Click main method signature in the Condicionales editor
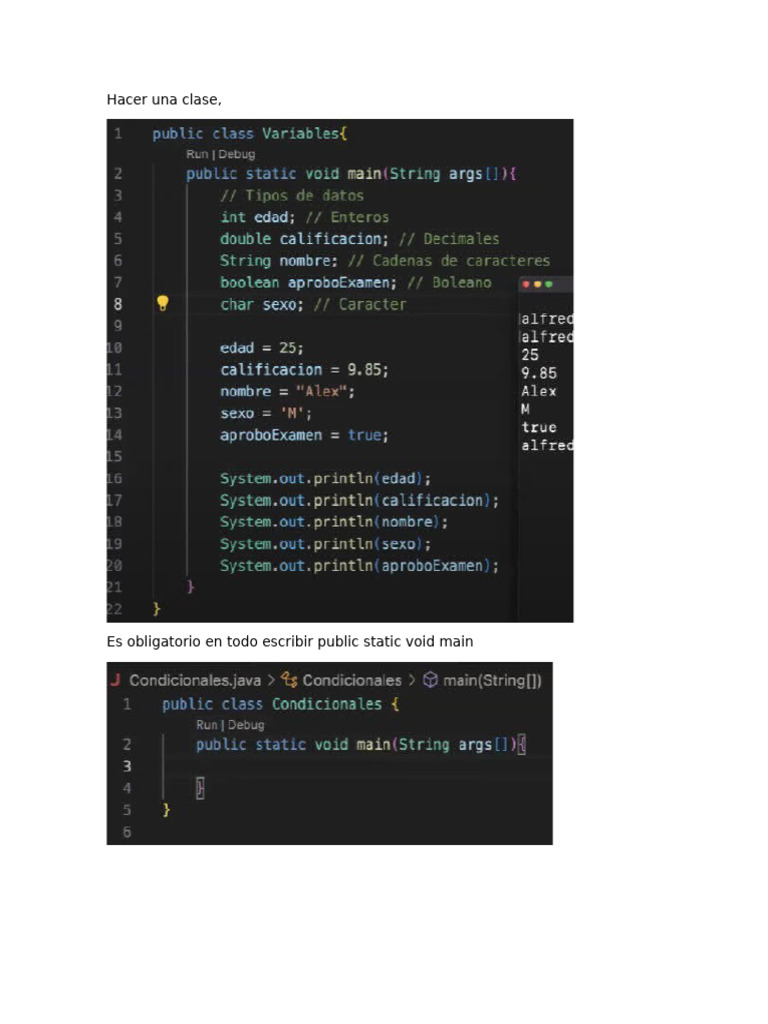The height and width of the screenshot is (1024, 768). (x=361, y=744)
